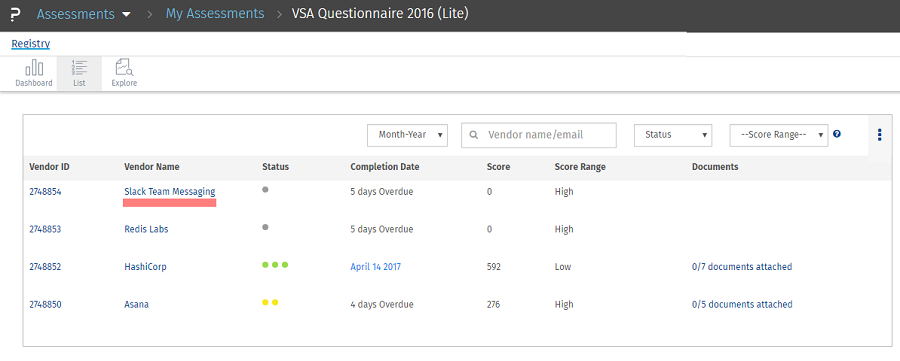Sort by Score Range column header

[x=580, y=167]
